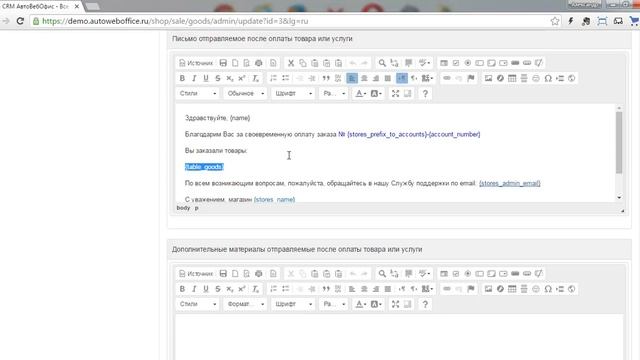Open Templates icon in the letter editor
This screenshot has width=640, height=360.
[273, 63]
